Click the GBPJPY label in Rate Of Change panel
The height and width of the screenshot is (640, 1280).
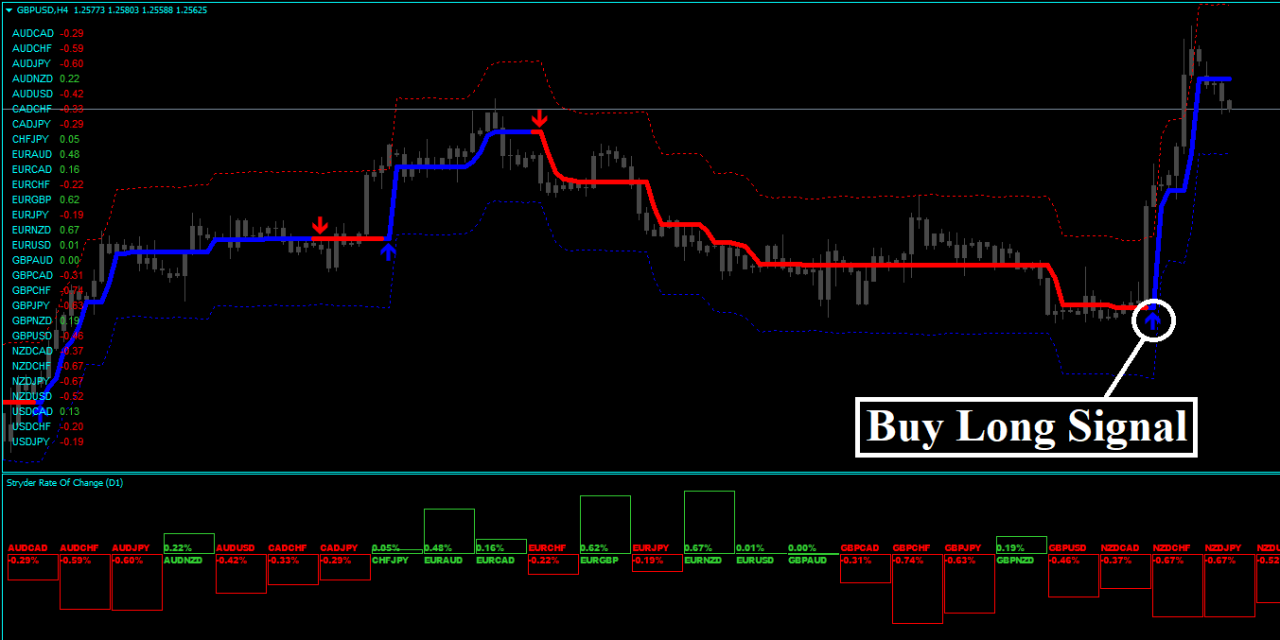964,548
